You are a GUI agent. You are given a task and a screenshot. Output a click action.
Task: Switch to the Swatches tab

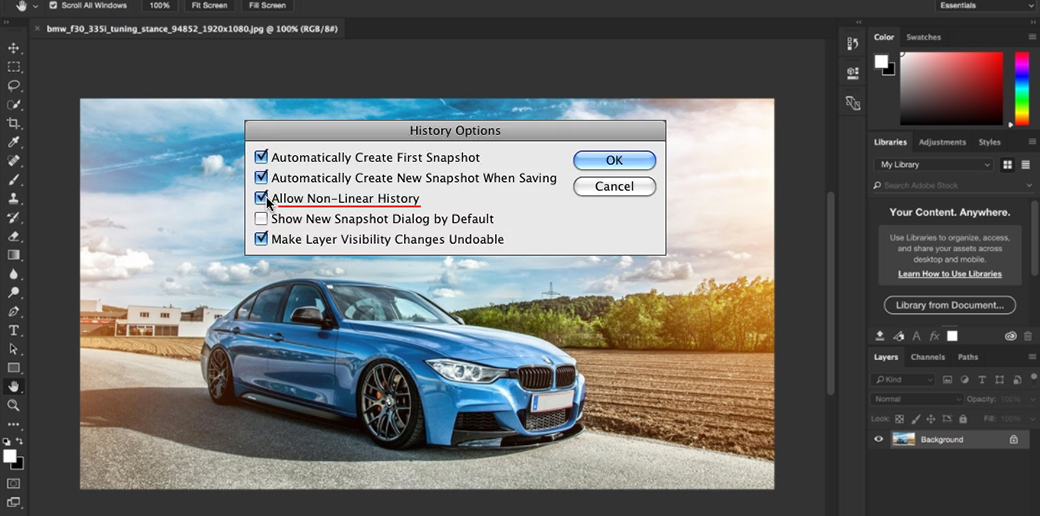(x=923, y=37)
